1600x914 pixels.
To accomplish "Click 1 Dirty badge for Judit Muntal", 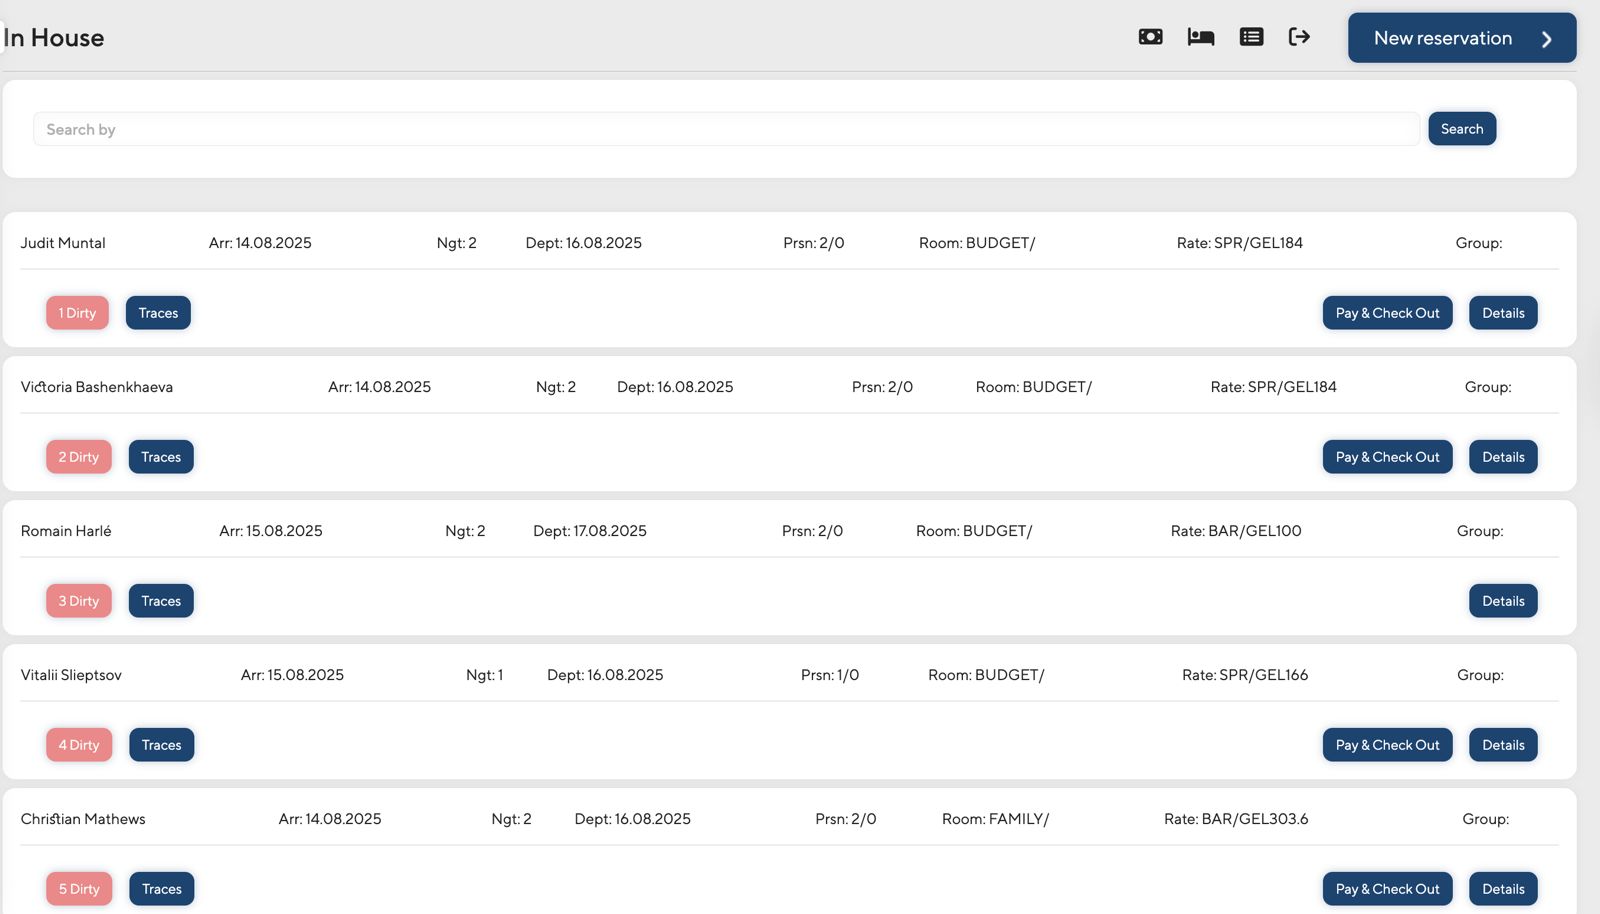I will (x=77, y=313).
